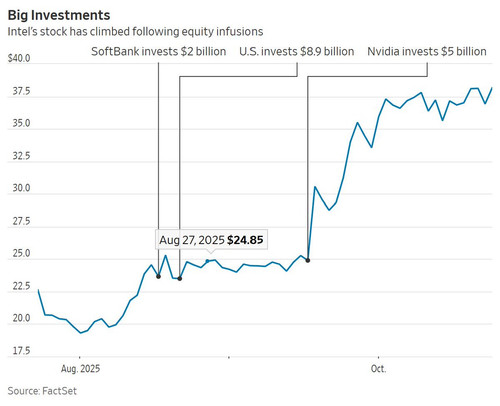Click the Aug 27, 2025 $24.85 tooltip

[x=211, y=240]
